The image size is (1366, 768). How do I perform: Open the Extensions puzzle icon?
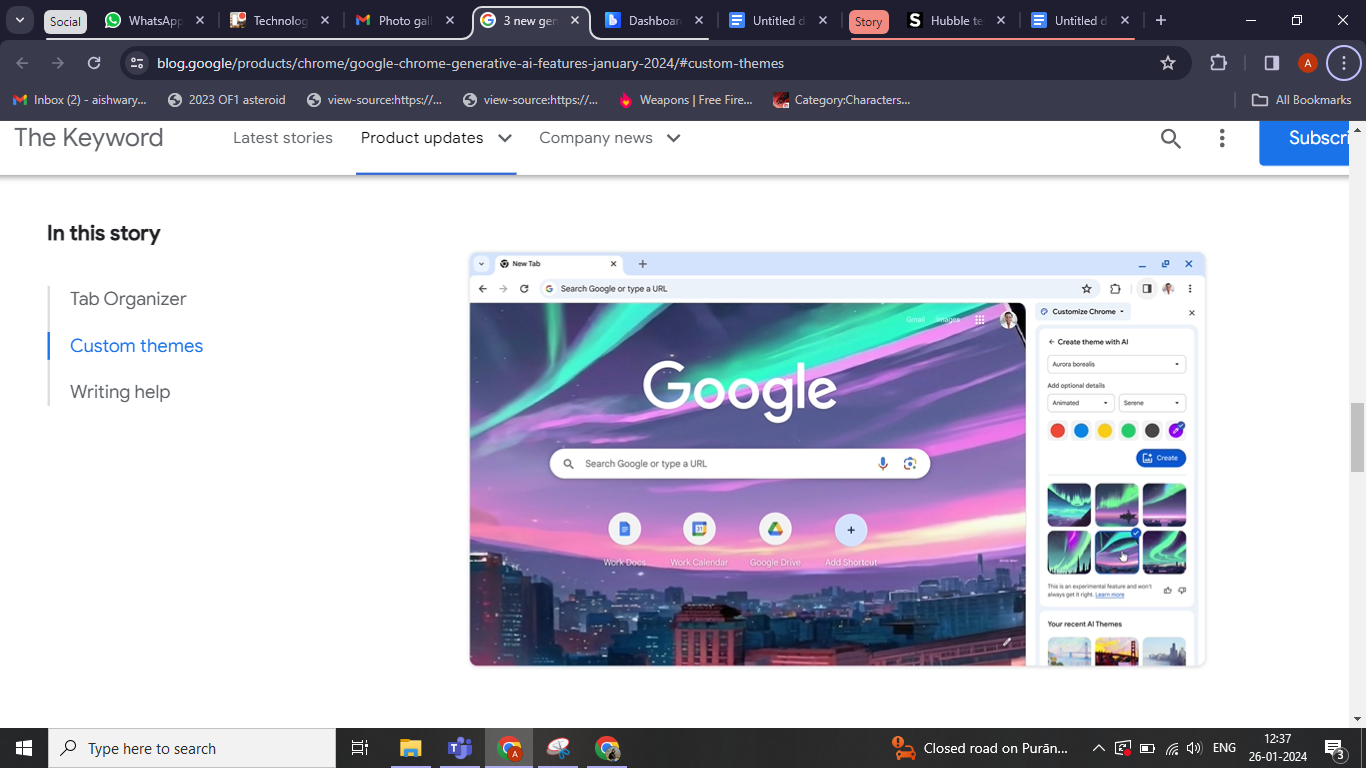pyautogui.click(x=1218, y=63)
